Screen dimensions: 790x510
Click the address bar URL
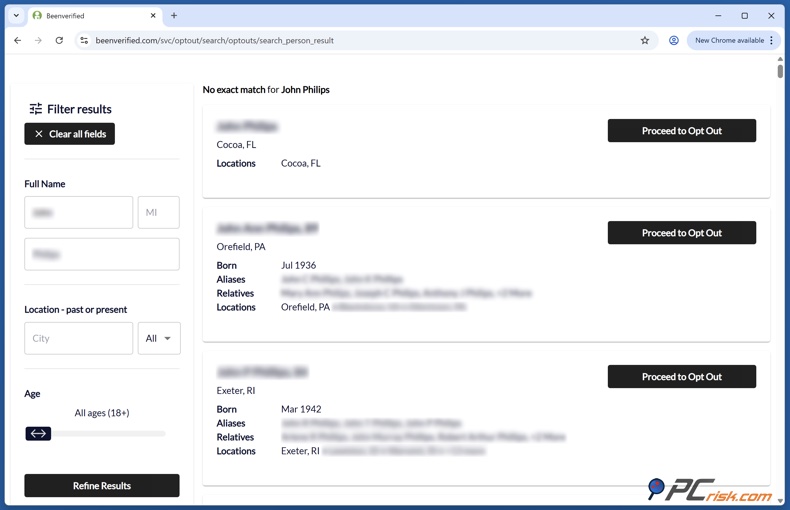[x=215, y=40]
